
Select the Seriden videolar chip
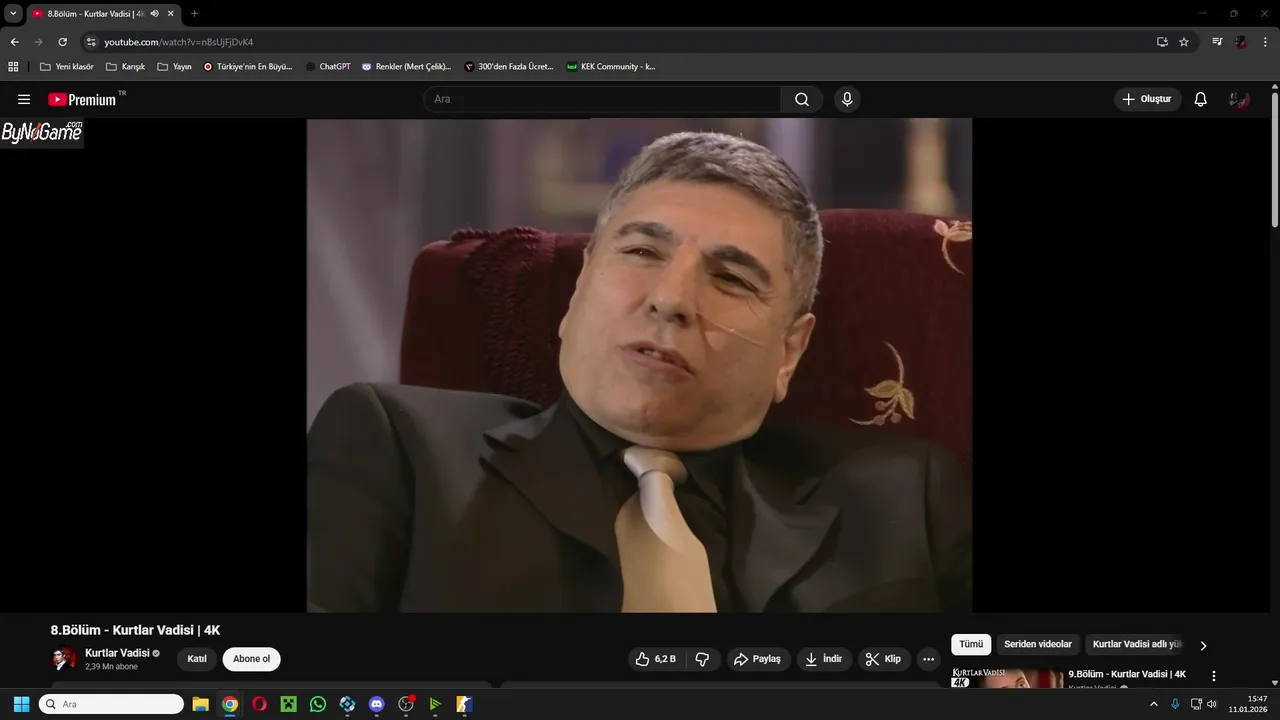pyautogui.click(x=1038, y=645)
